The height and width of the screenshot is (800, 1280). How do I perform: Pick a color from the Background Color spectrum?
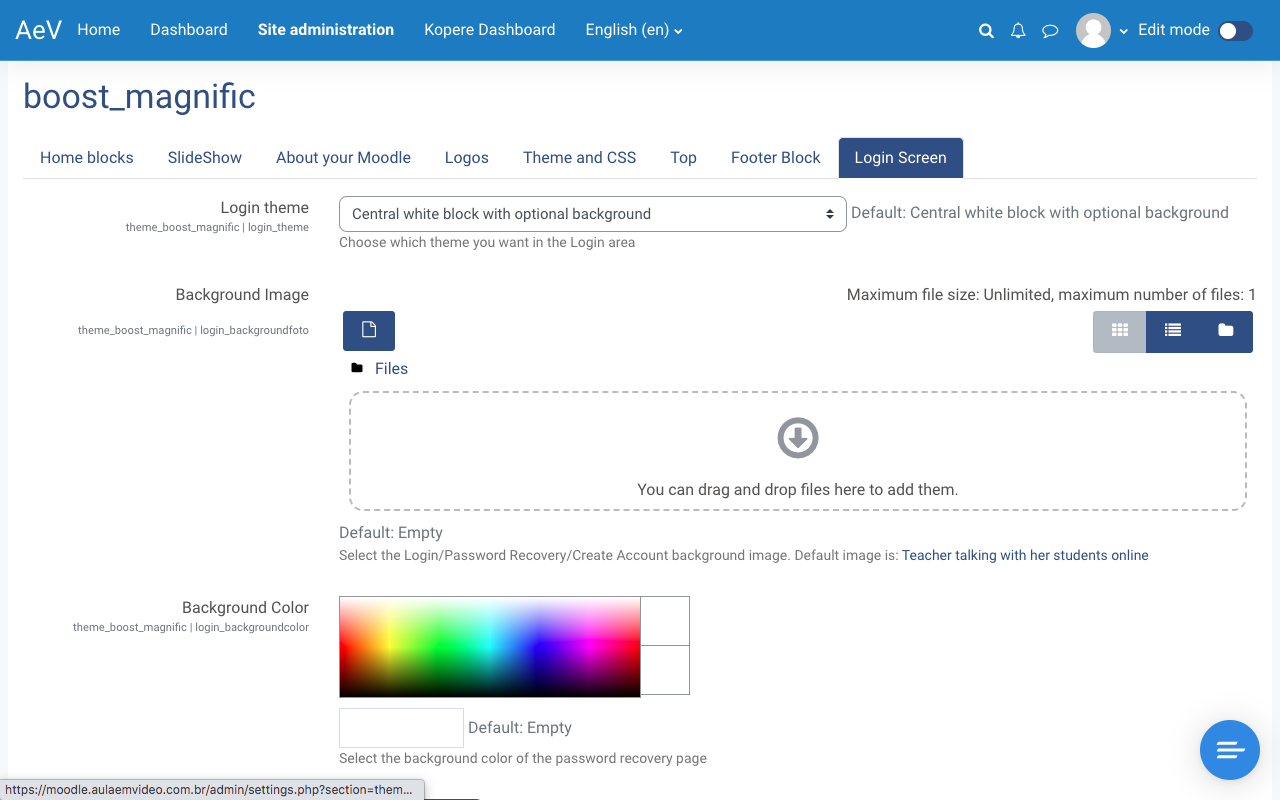click(490, 646)
